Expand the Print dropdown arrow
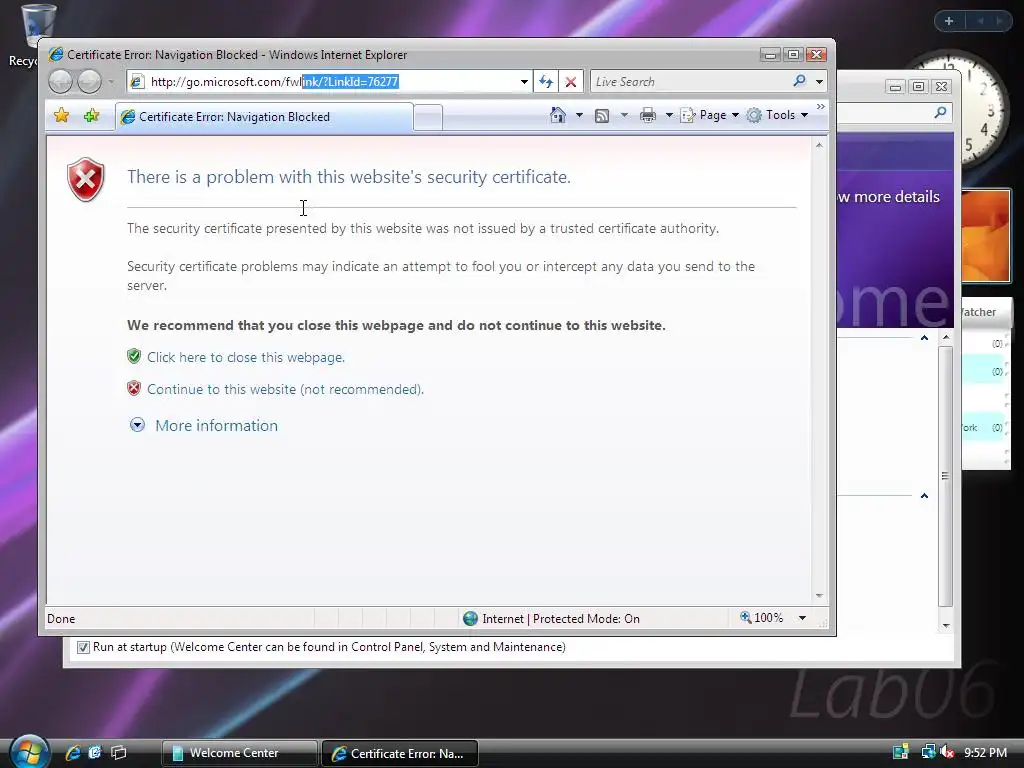Viewport: 1024px width, 768px height. point(669,115)
